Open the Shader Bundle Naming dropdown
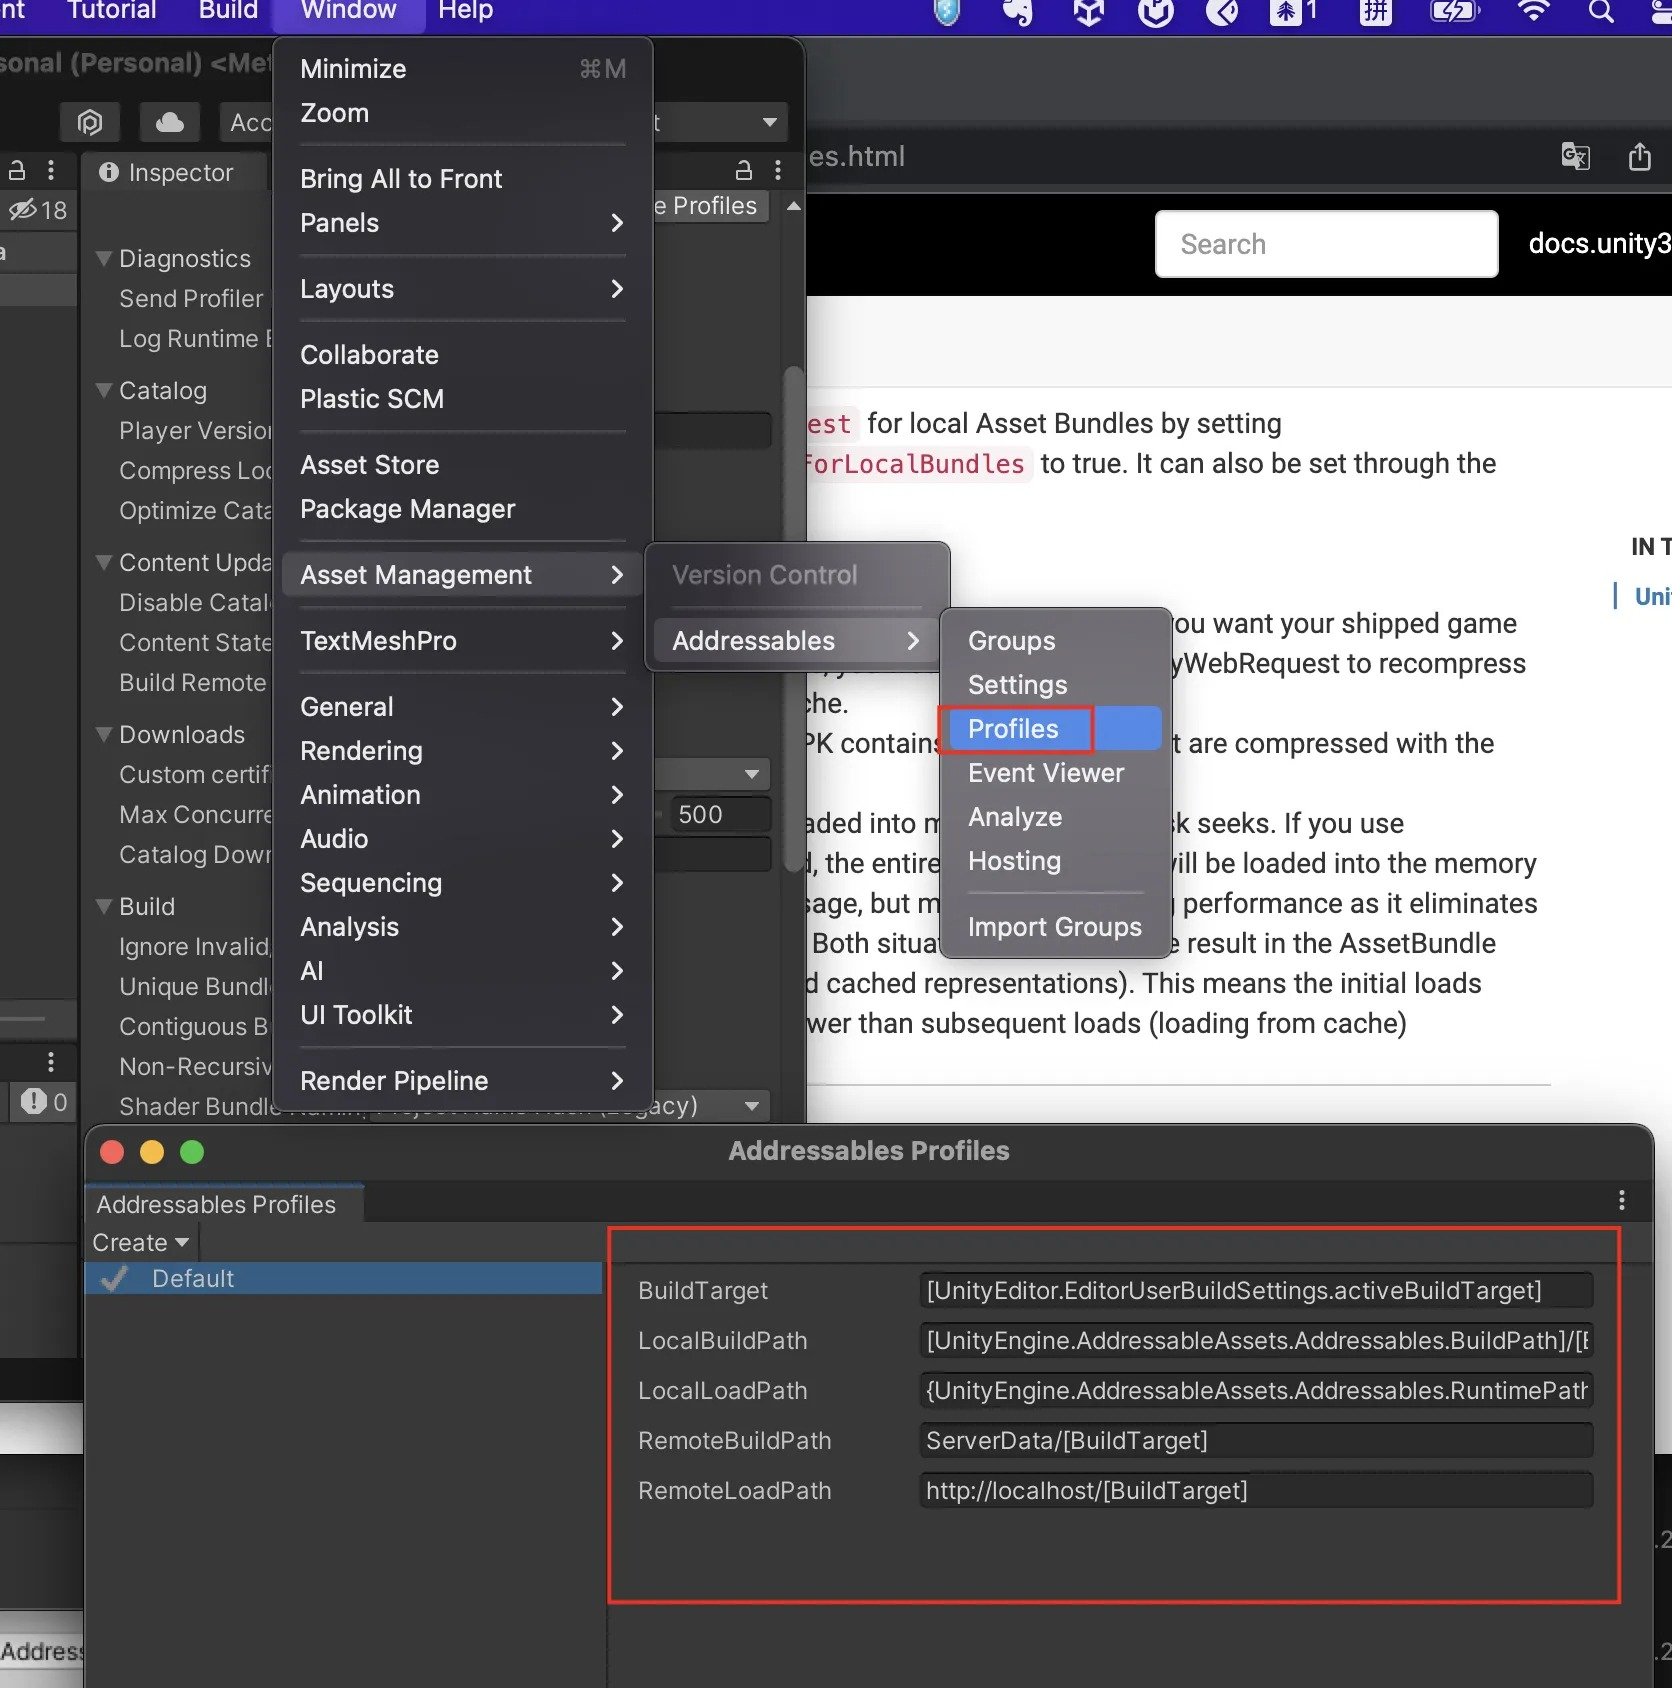Screen dimensions: 1672x1688 pos(570,1106)
